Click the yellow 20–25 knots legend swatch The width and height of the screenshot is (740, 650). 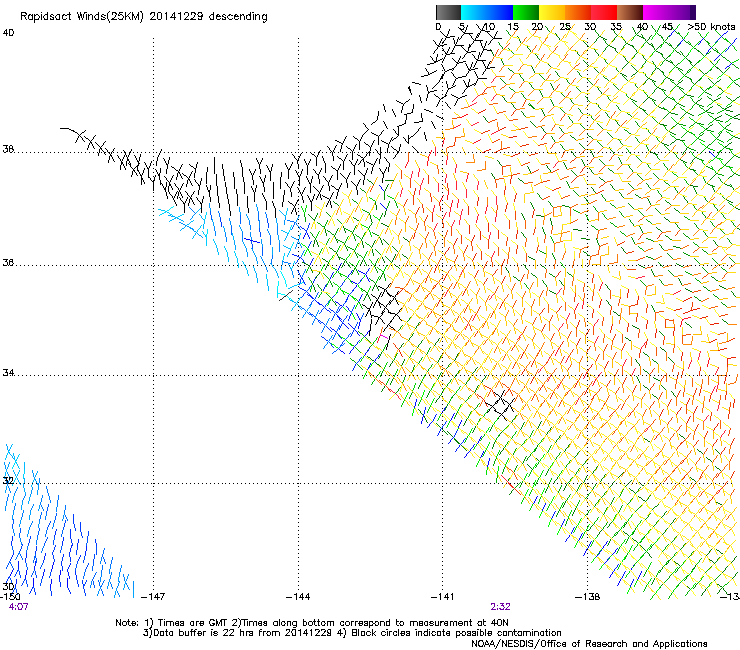coord(552,12)
